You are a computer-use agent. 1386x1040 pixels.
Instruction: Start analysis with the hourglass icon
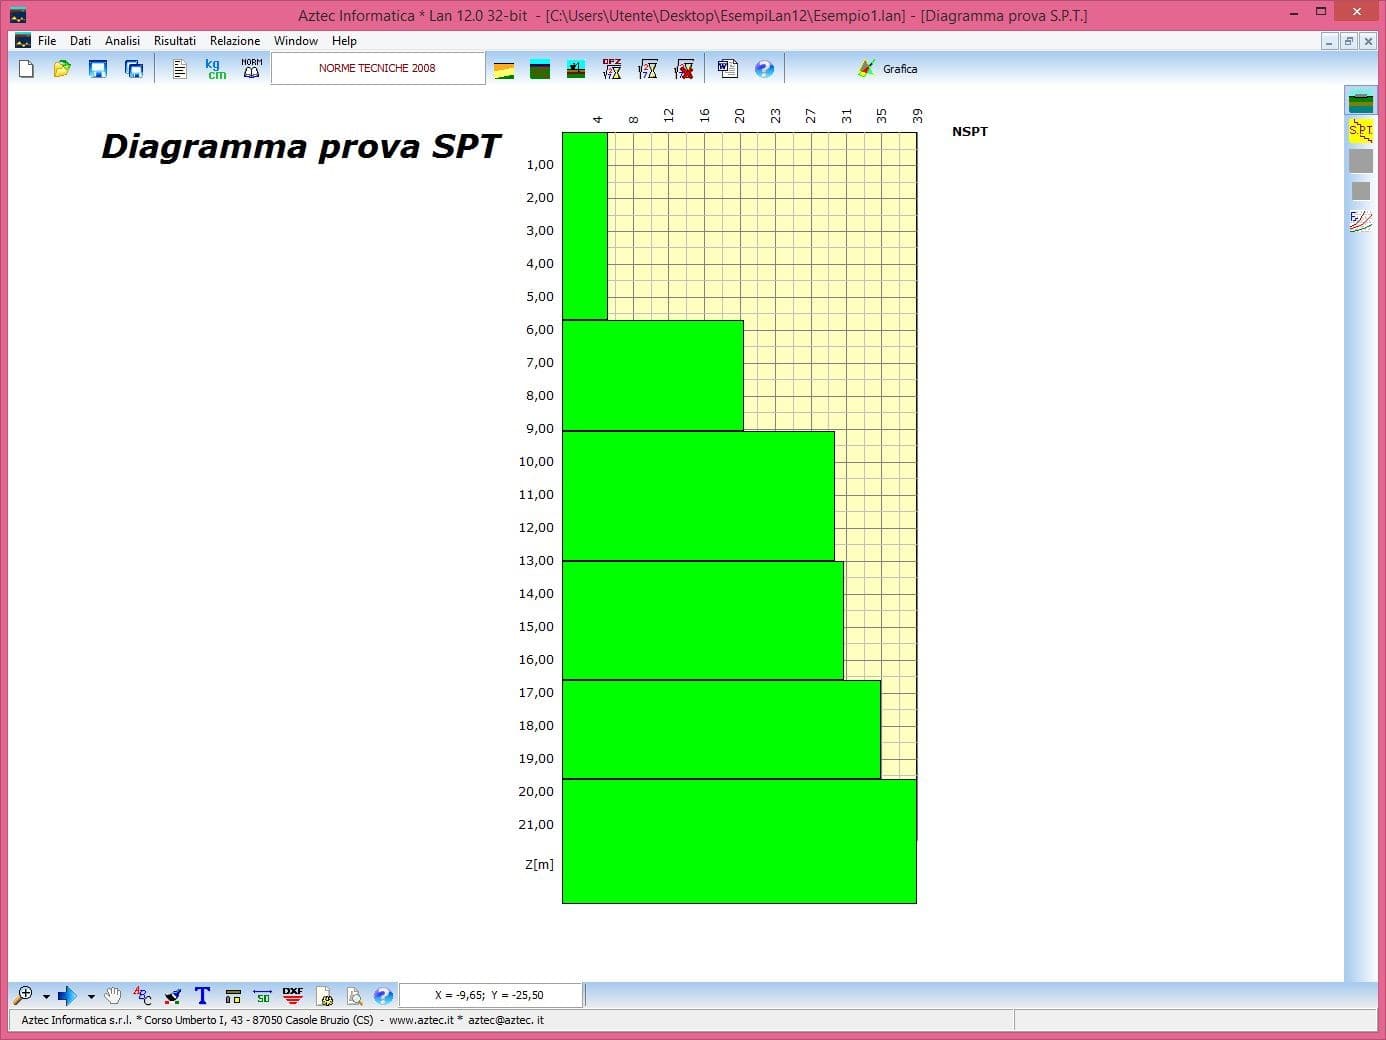pos(648,69)
